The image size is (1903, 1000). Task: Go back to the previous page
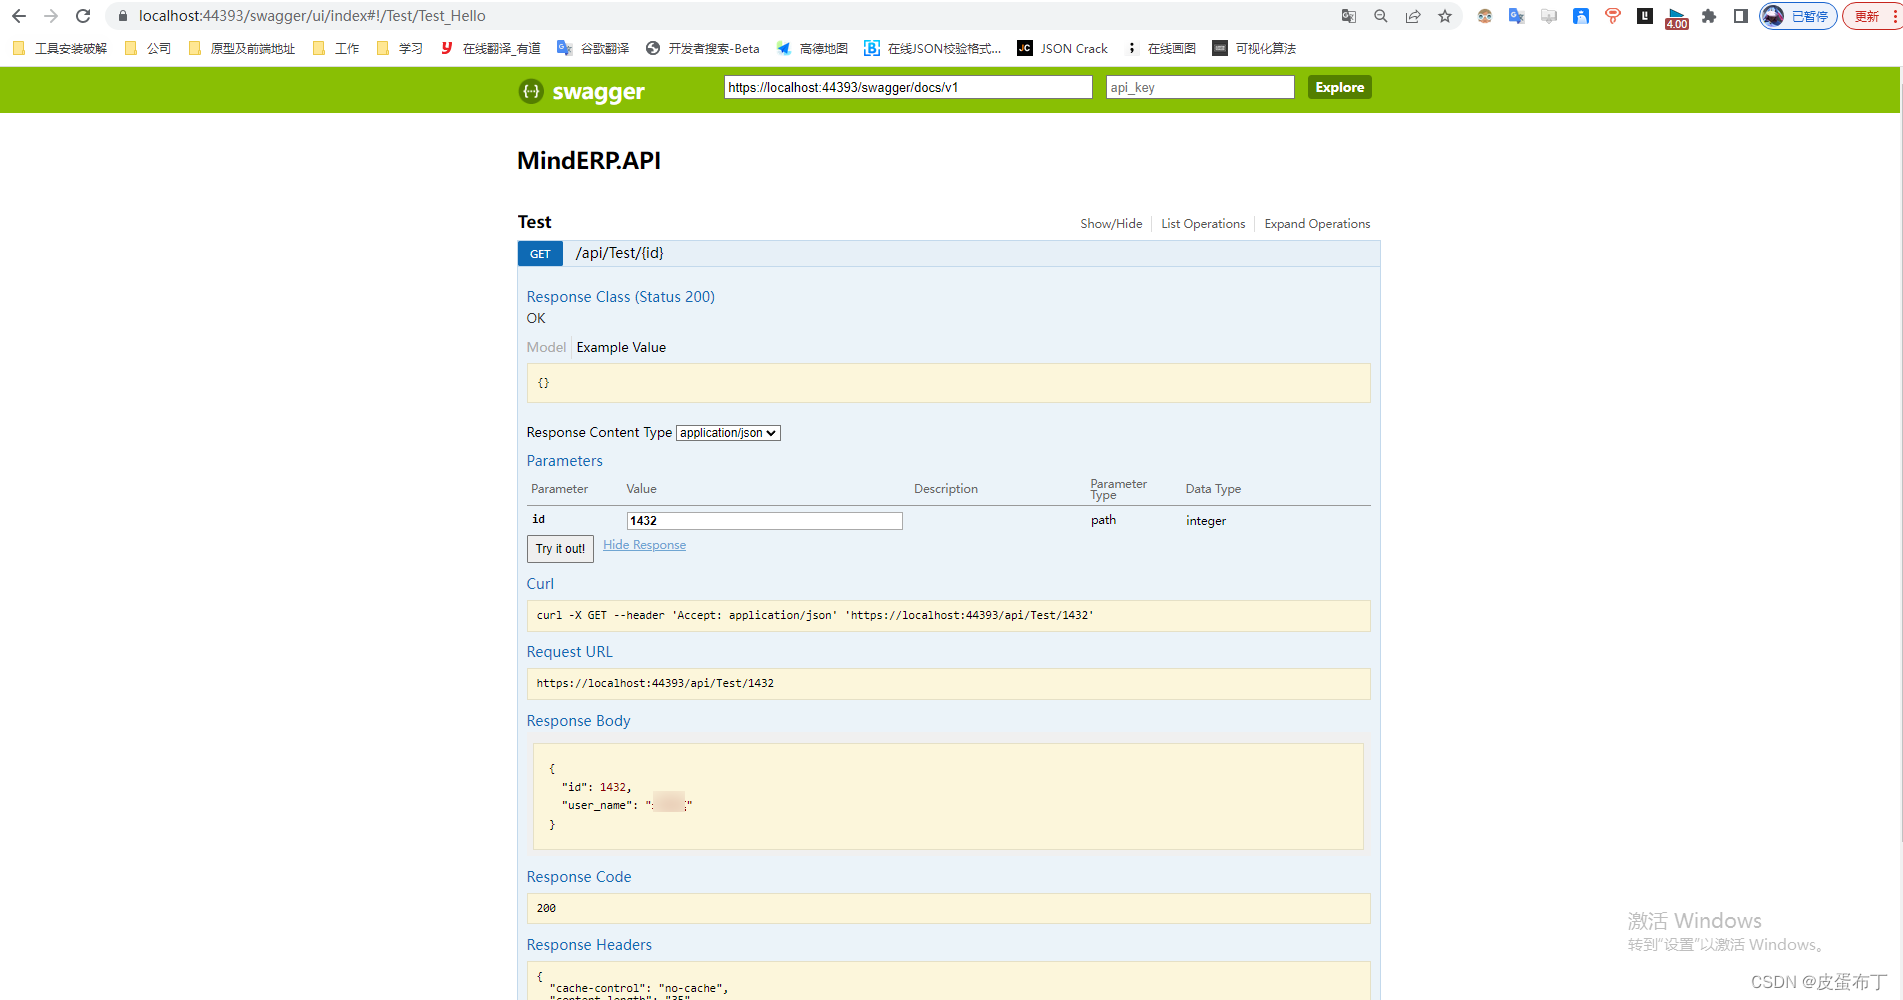click(x=19, y=16)
